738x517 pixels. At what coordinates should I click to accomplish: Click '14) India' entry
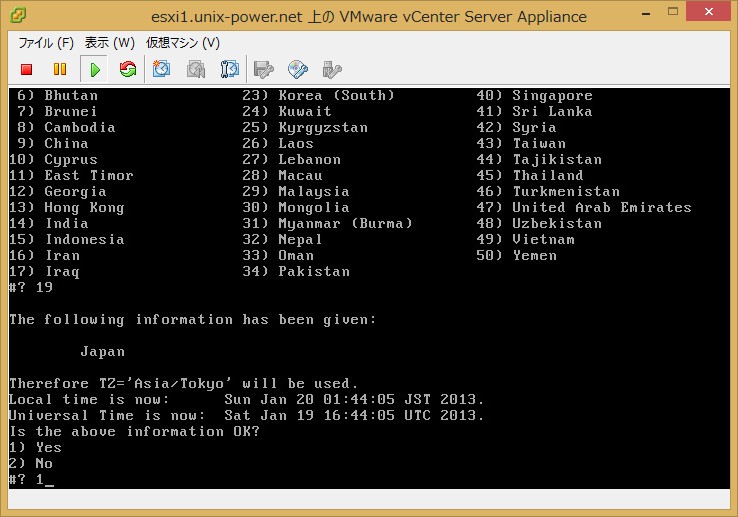(x=48, y=223)
